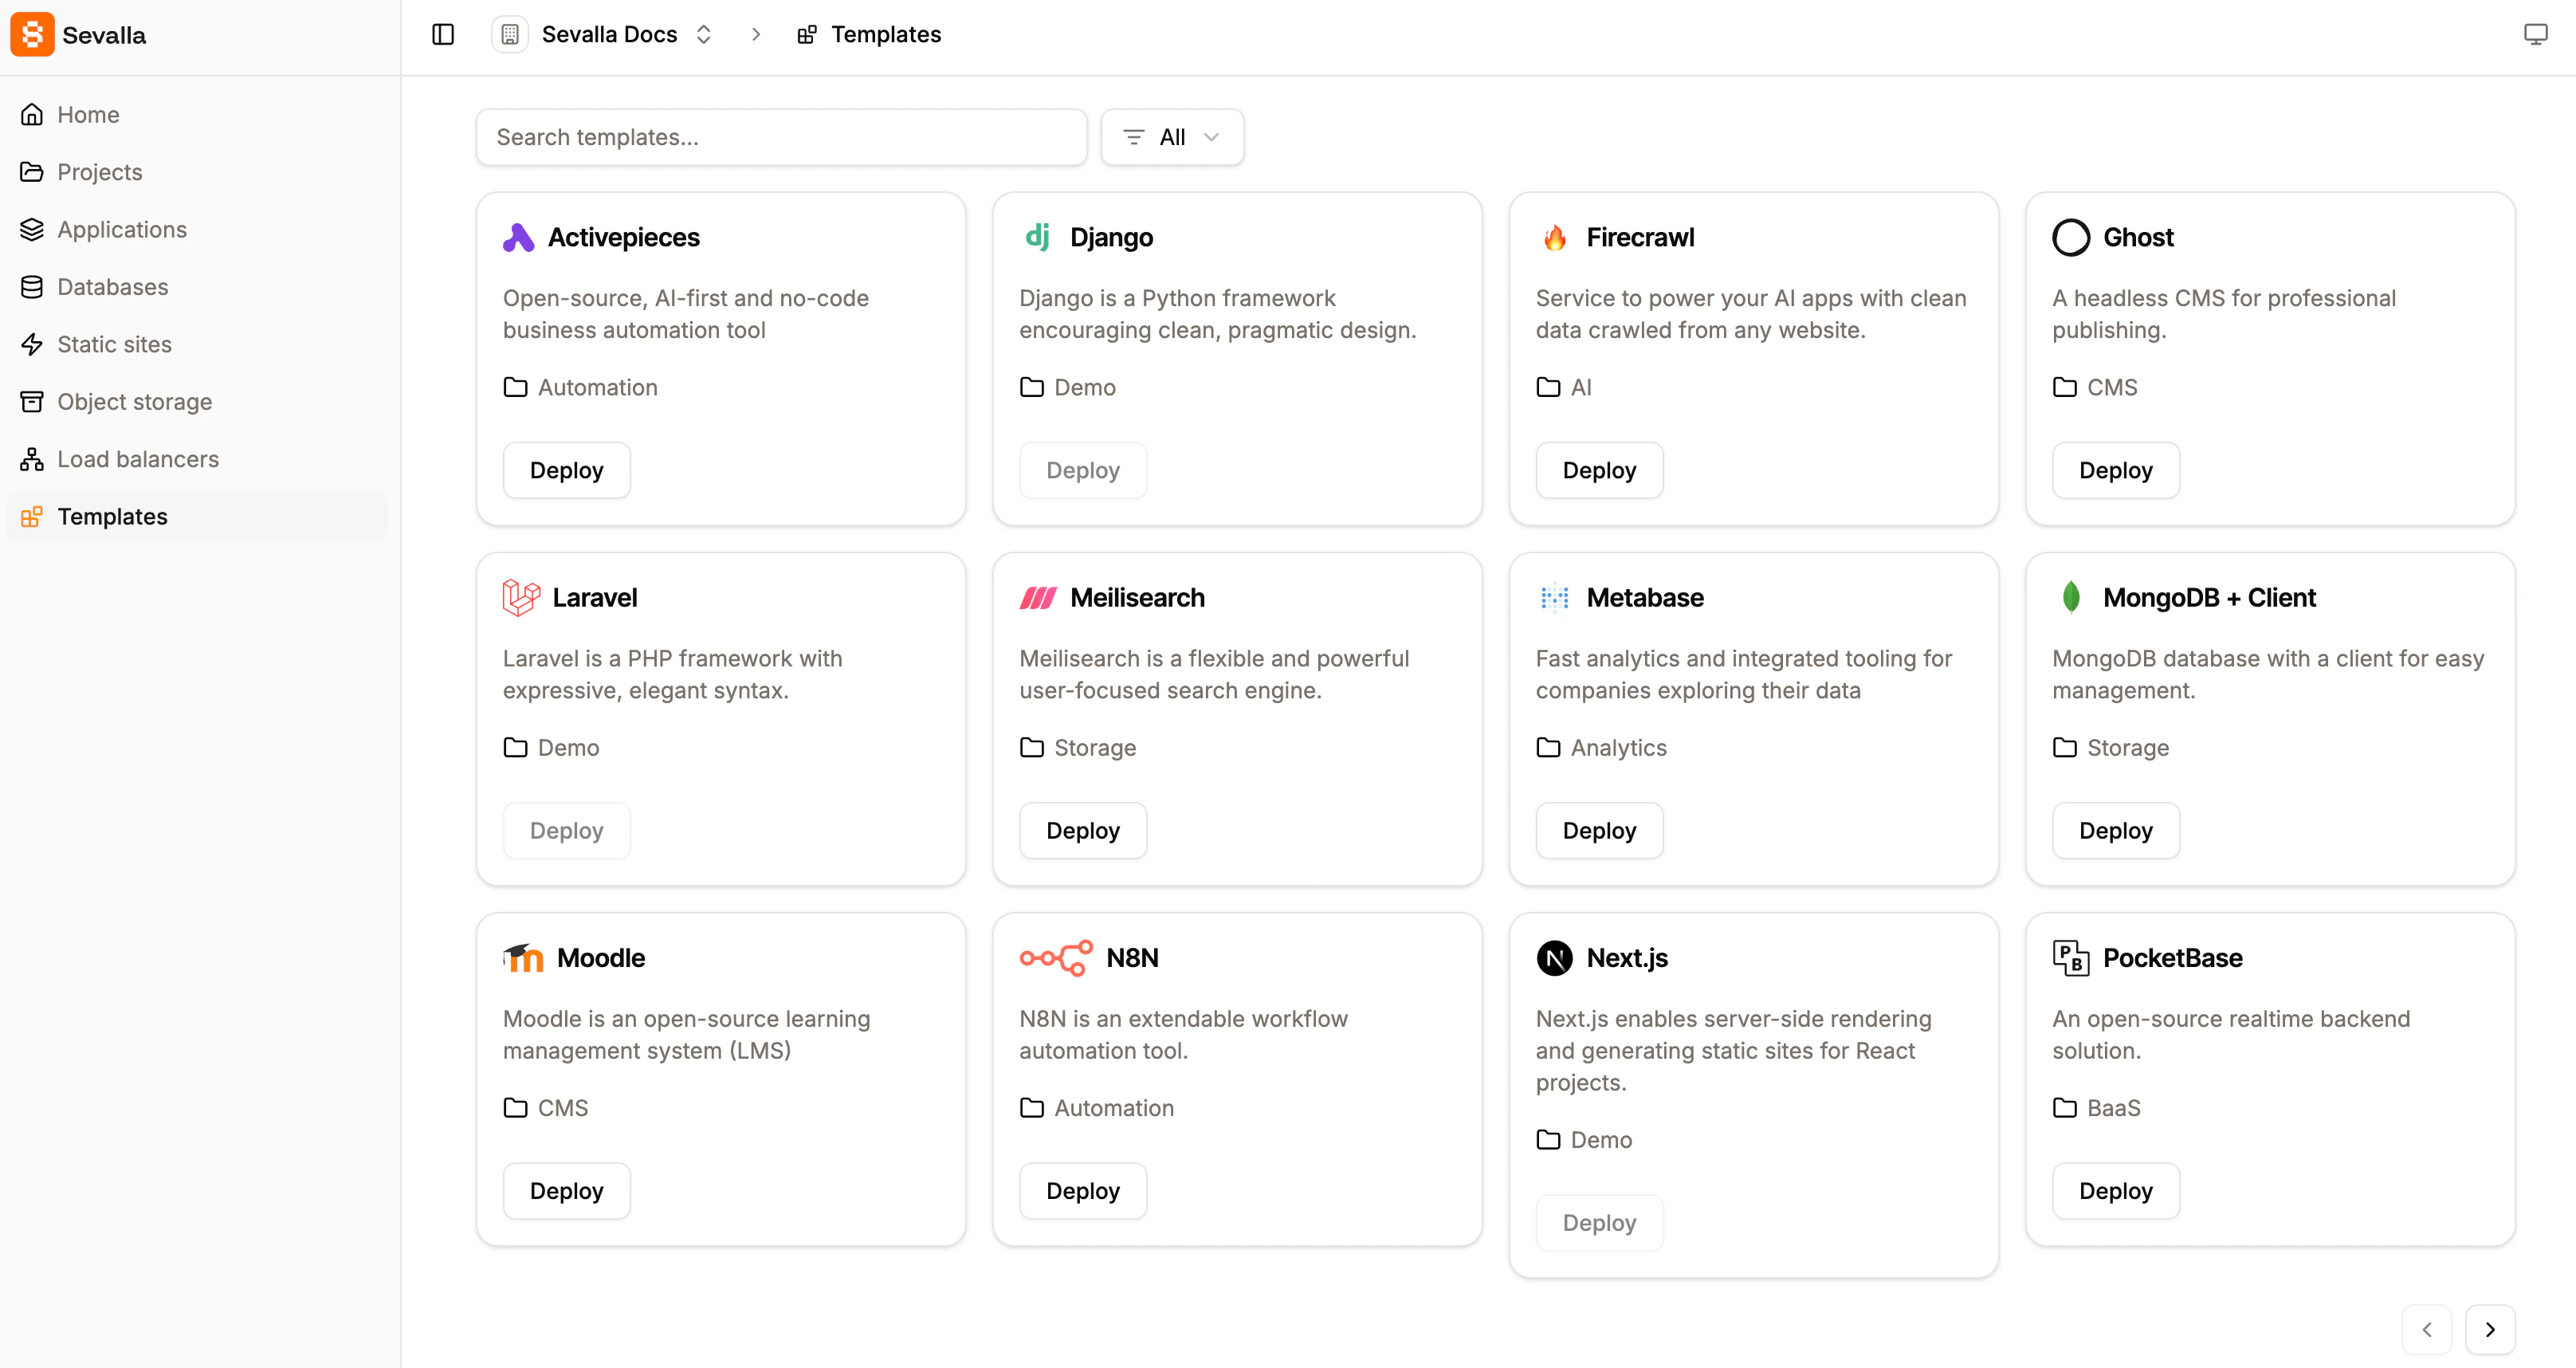Click the Automation category on N8N card

pos(1114,1108)
